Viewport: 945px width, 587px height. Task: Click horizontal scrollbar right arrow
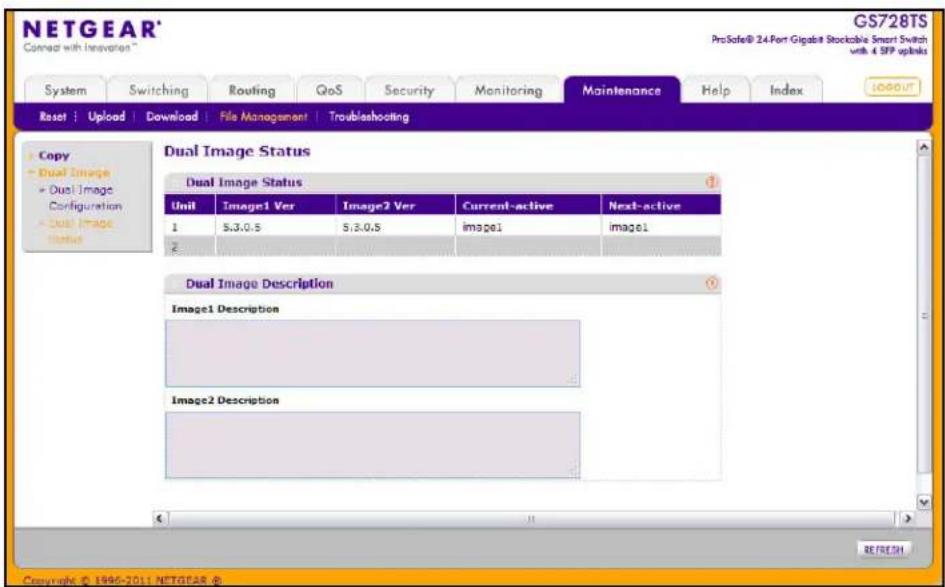tap(906, 518)
